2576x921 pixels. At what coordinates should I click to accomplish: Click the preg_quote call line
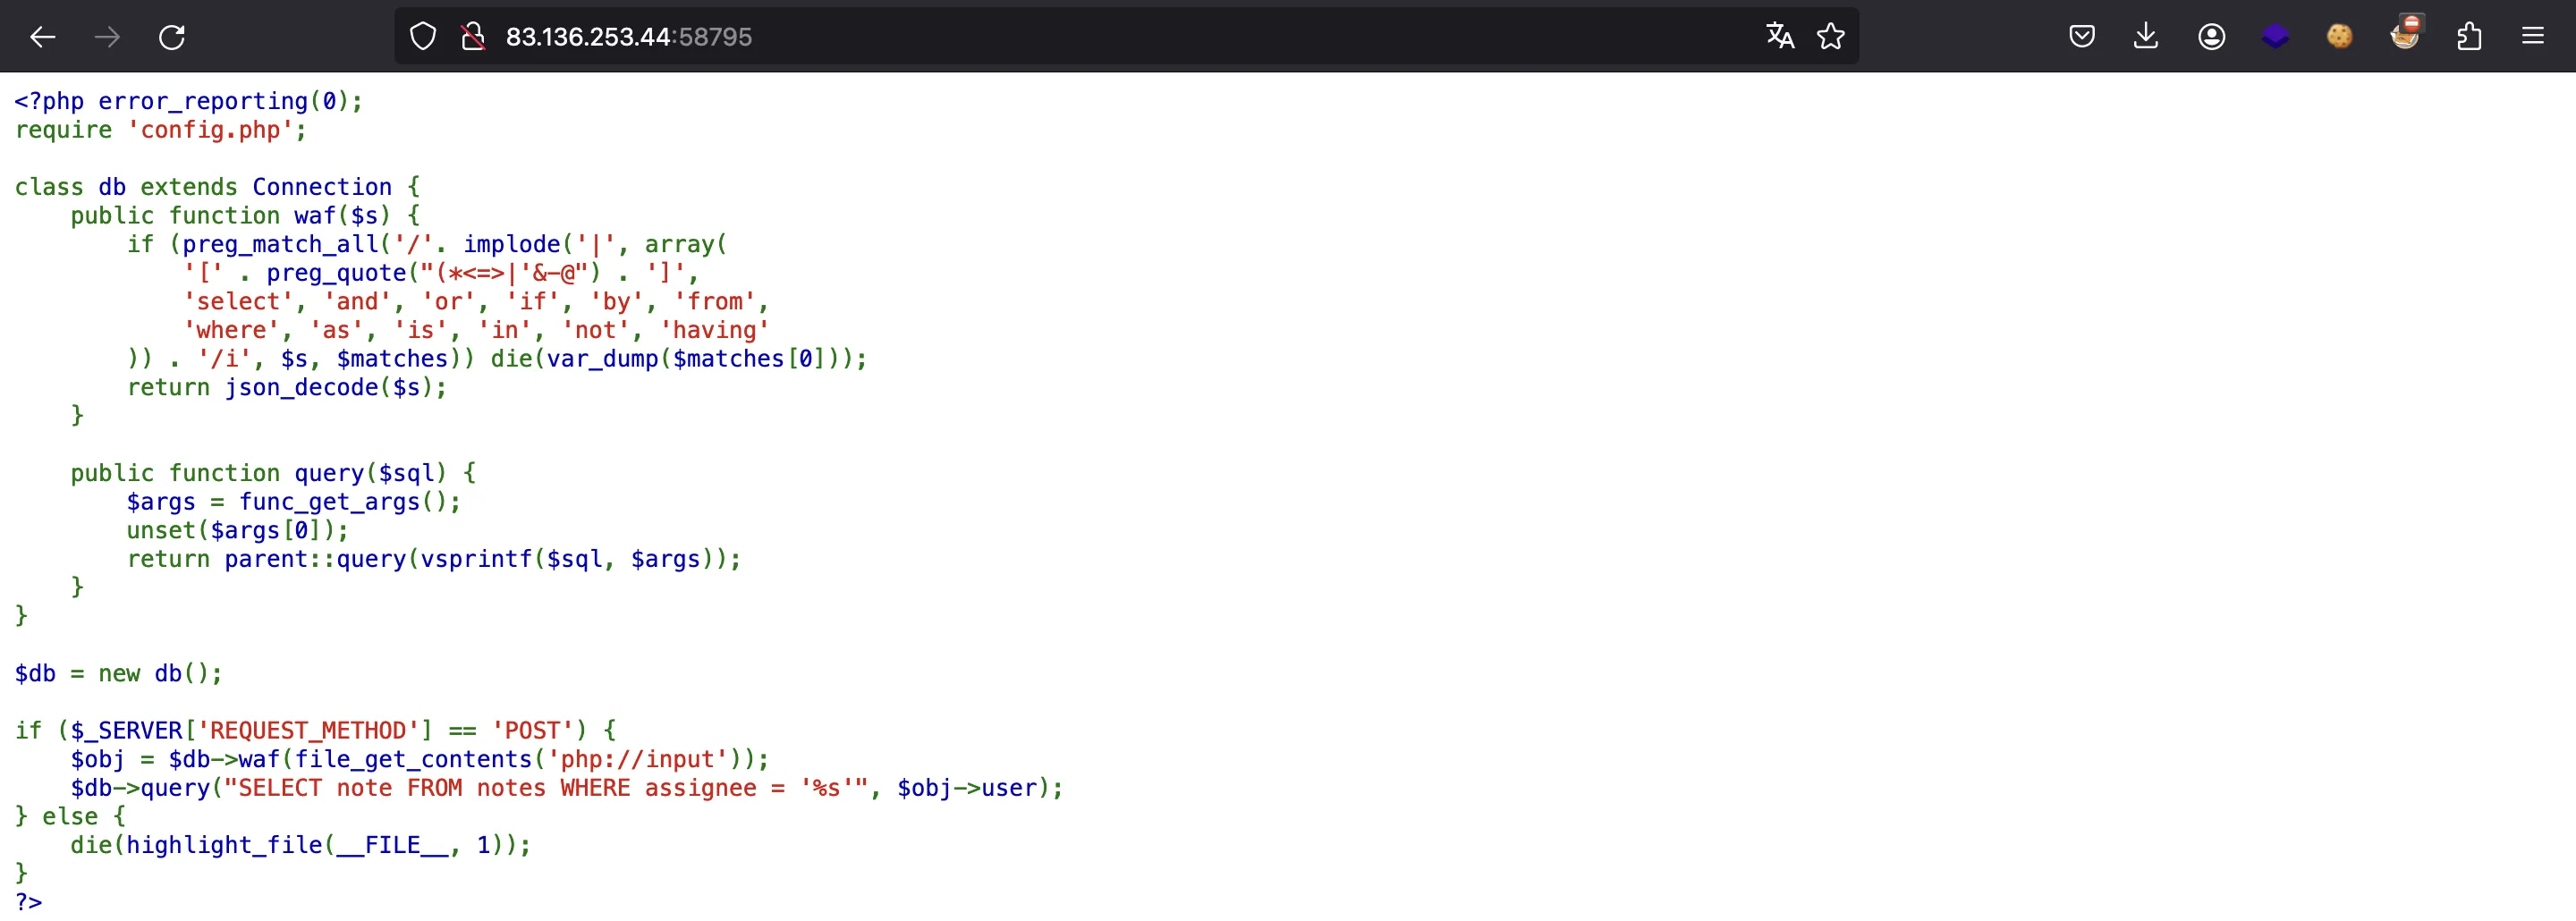tap(441, 273)
